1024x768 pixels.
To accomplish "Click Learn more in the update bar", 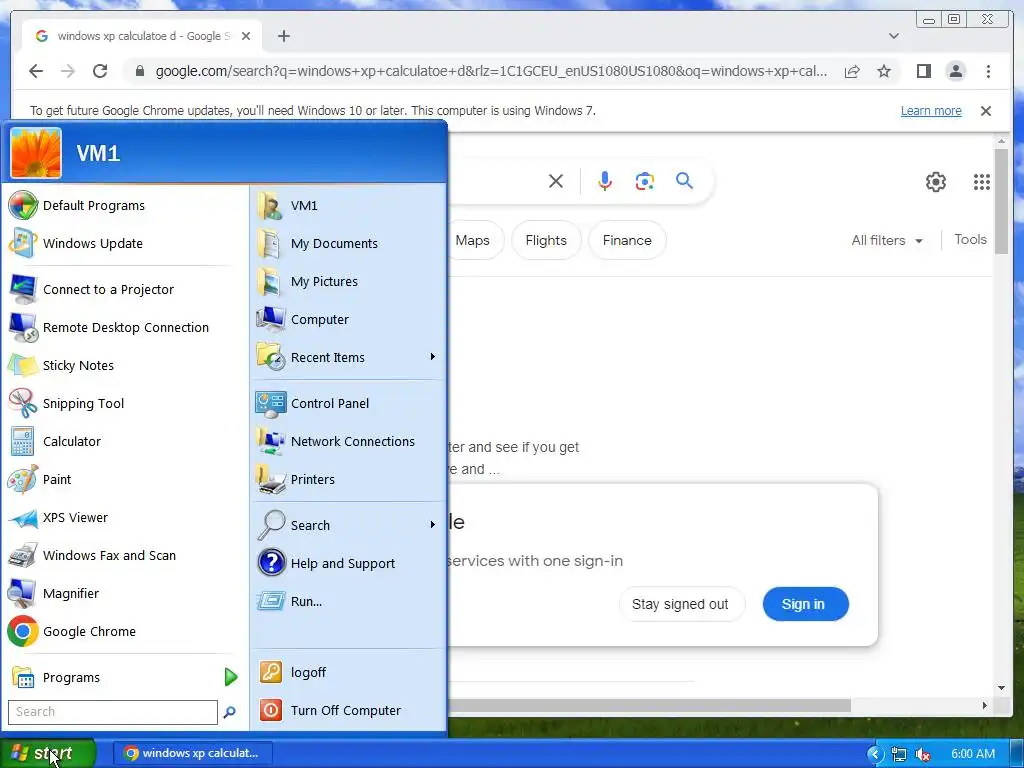I will click(931, 111).
